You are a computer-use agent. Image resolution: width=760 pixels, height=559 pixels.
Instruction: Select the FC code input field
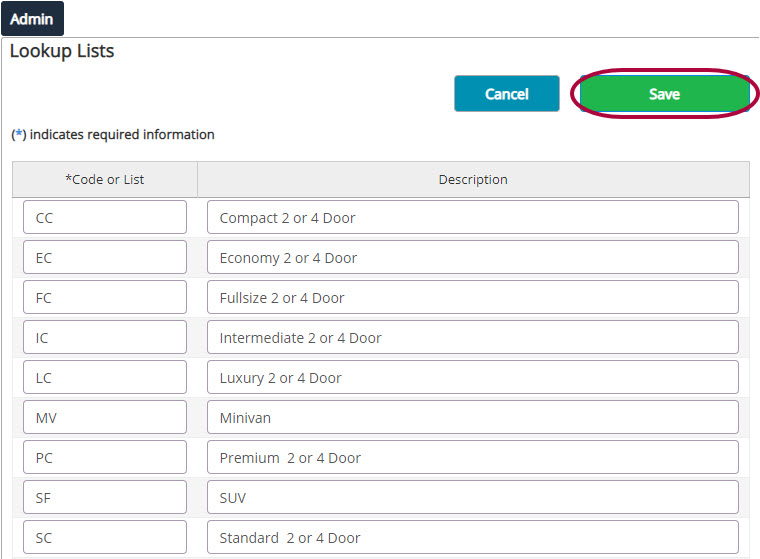[105, 297]
